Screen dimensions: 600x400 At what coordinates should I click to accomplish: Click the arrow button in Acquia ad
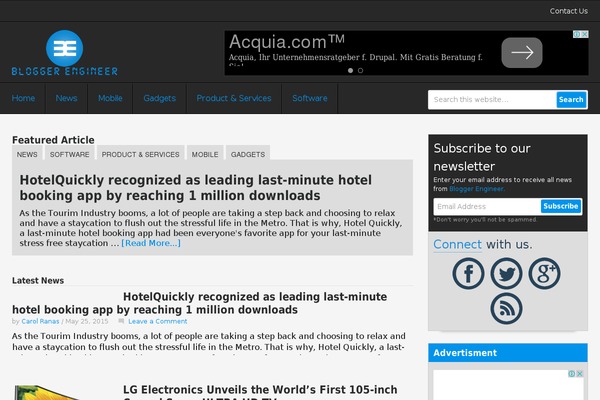coord(522,52)
